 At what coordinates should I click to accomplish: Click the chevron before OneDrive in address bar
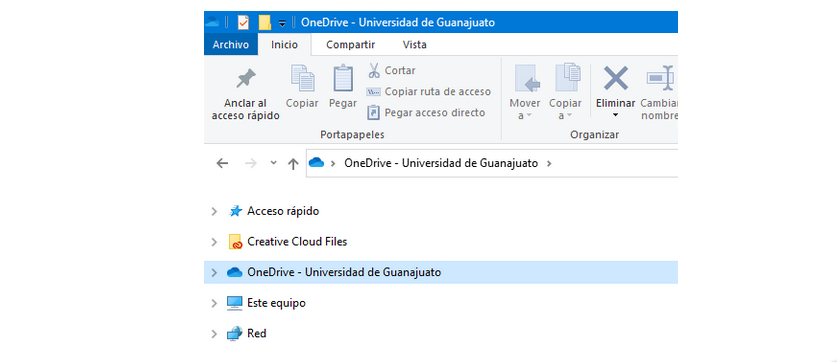(333, 163)
